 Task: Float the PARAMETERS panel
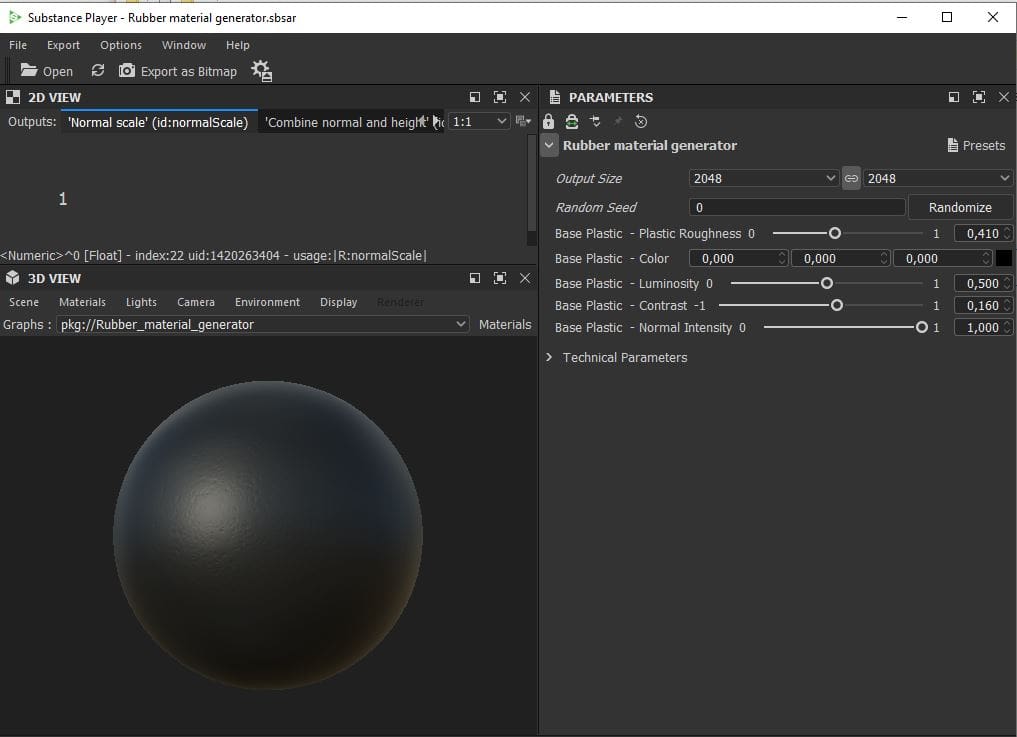tap(953, 97)
